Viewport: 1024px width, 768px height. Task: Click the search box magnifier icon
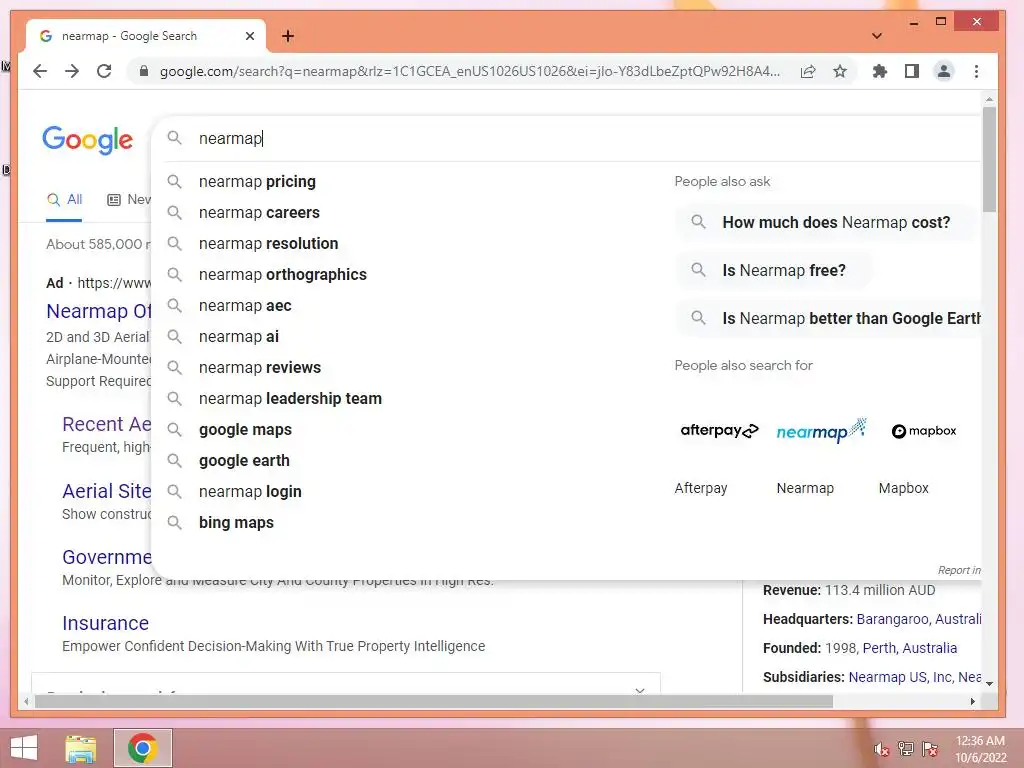174,138
